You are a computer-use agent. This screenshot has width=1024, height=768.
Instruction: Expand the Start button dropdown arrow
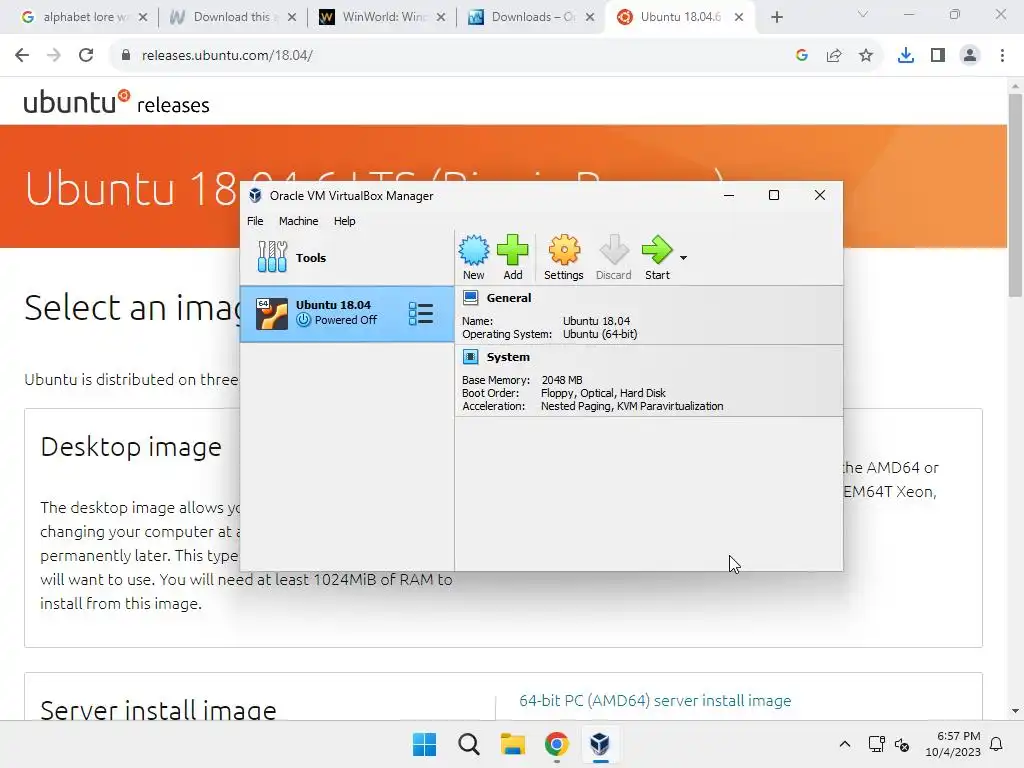click(x=683, y=258)
